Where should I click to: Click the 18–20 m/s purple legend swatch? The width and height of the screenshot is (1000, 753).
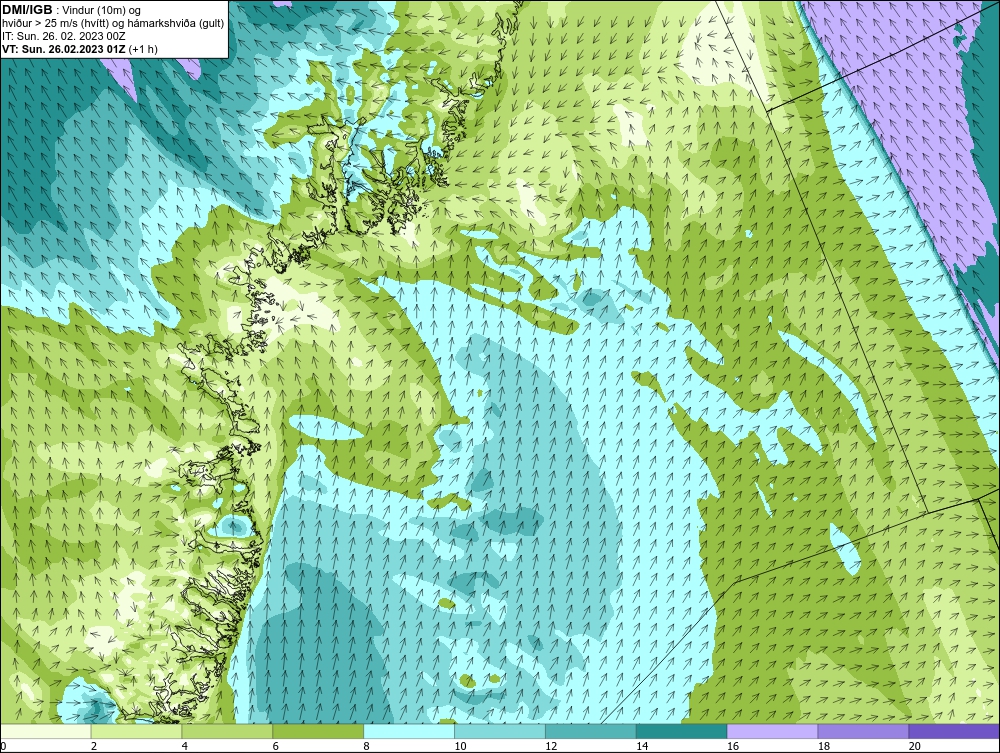864,731
